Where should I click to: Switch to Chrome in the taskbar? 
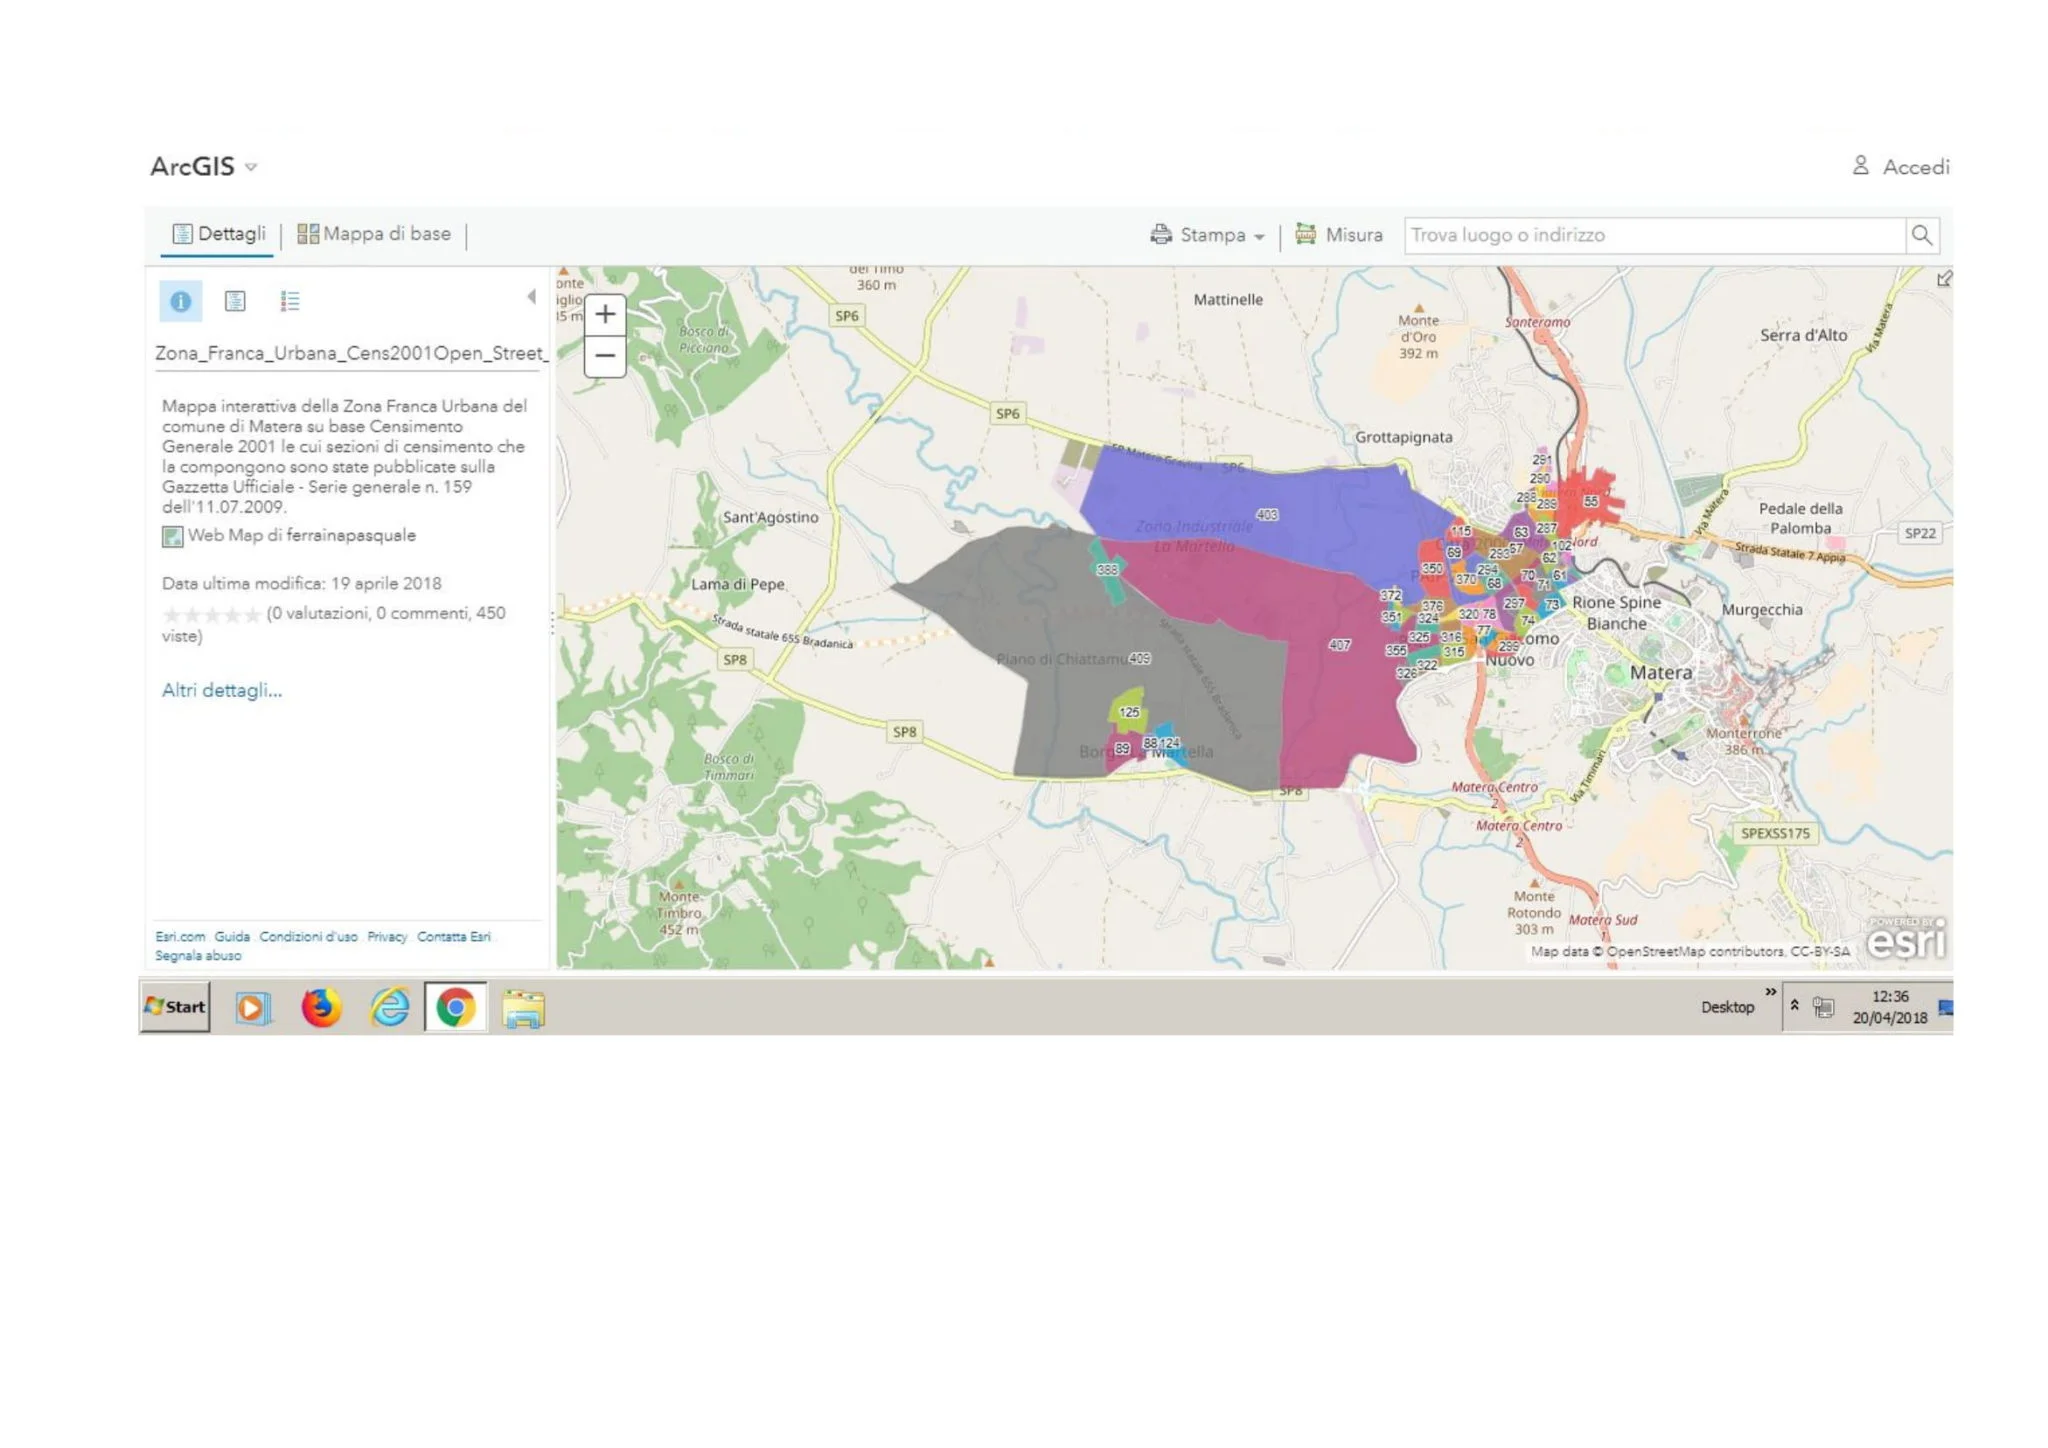tap(456, 1007)
